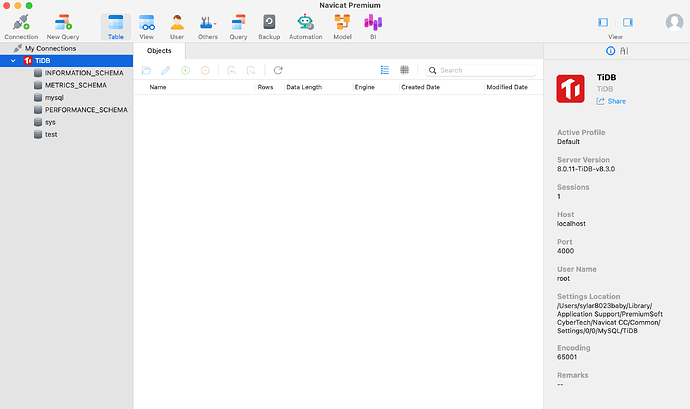Viewport: 690px width, 409px height.
Task: Click the large TiDB logo
Action: coord(570,89)
